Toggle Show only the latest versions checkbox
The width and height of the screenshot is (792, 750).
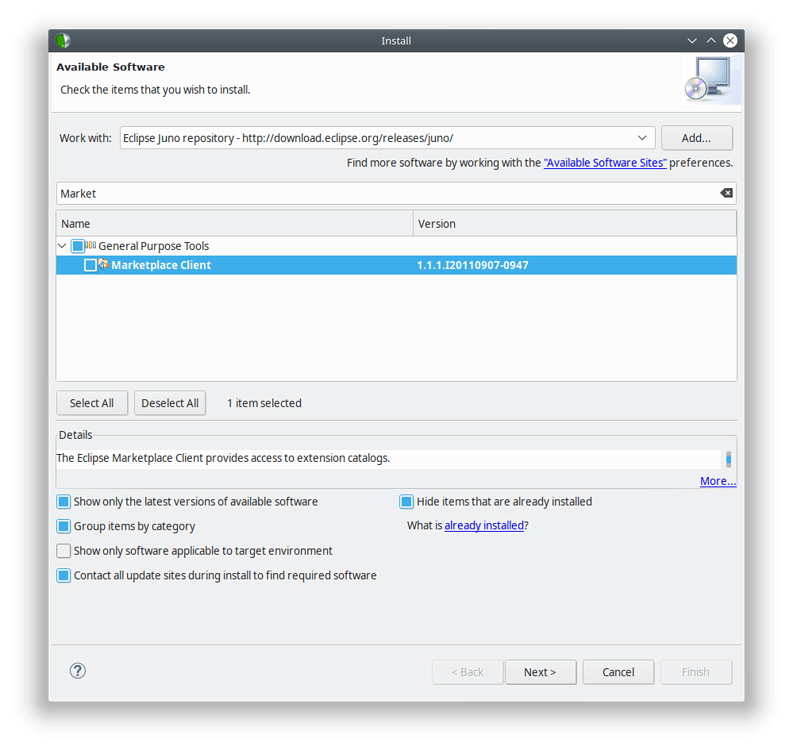point(64,502)
